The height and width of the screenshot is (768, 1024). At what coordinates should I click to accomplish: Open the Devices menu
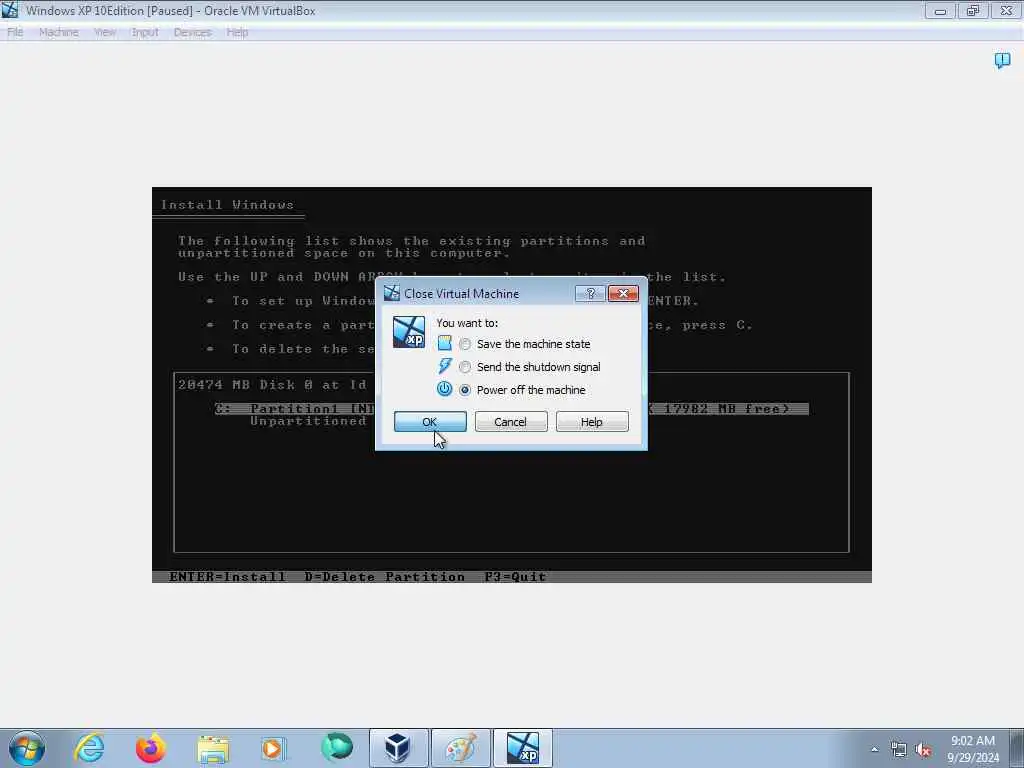[192, 32]
